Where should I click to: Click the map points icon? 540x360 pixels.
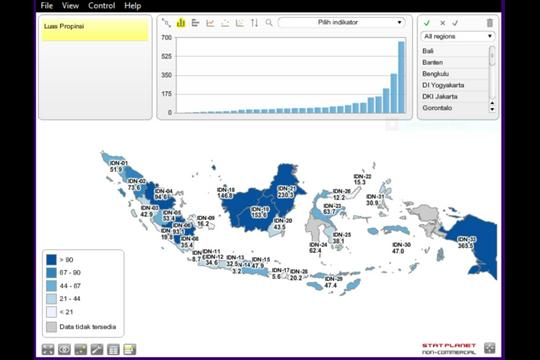(81, 349)
